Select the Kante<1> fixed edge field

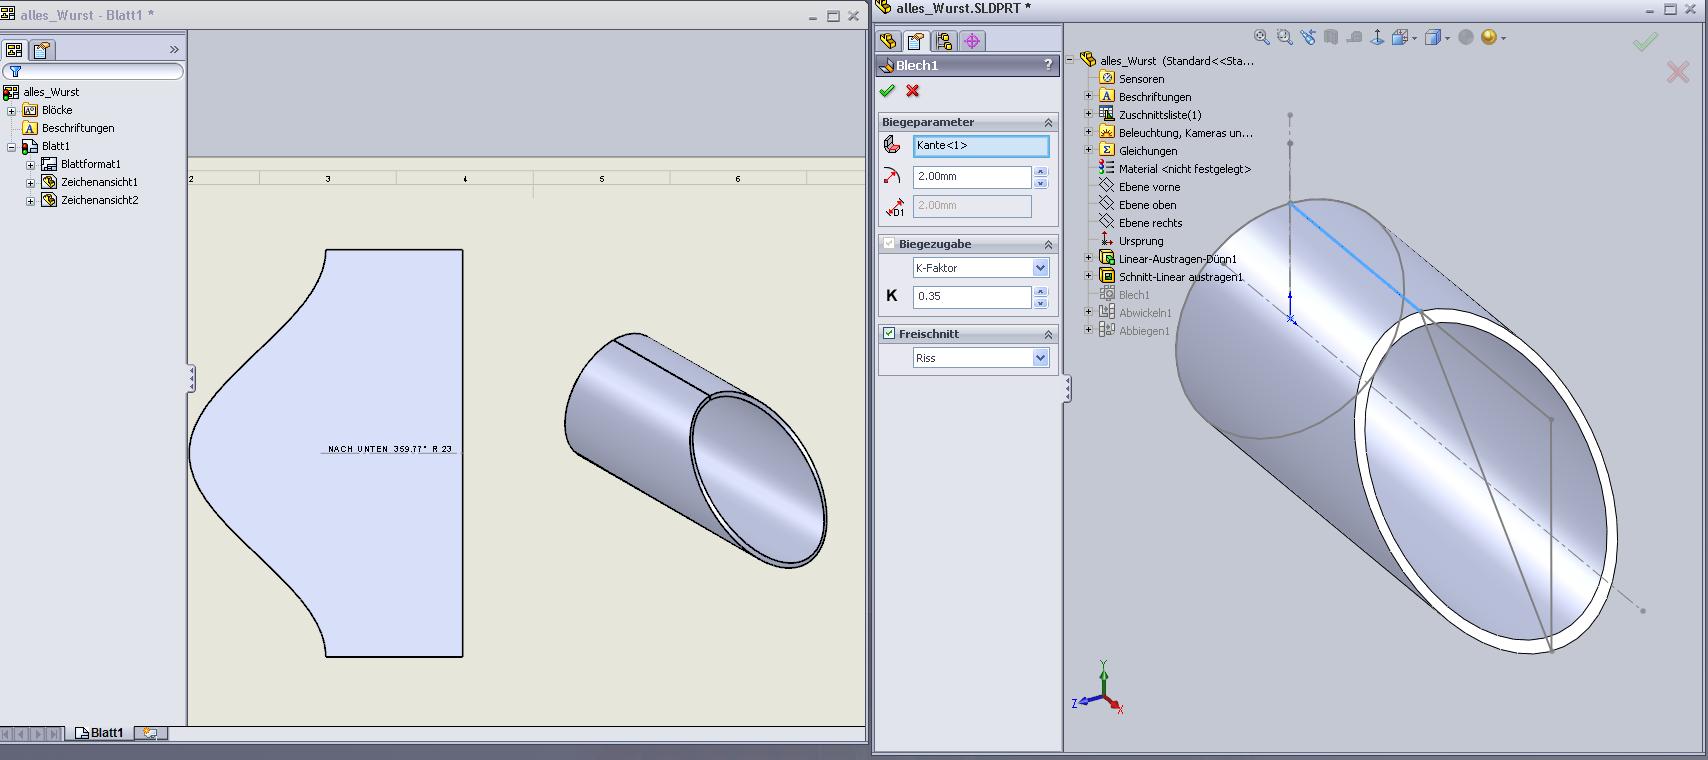[x=981, y=146]
